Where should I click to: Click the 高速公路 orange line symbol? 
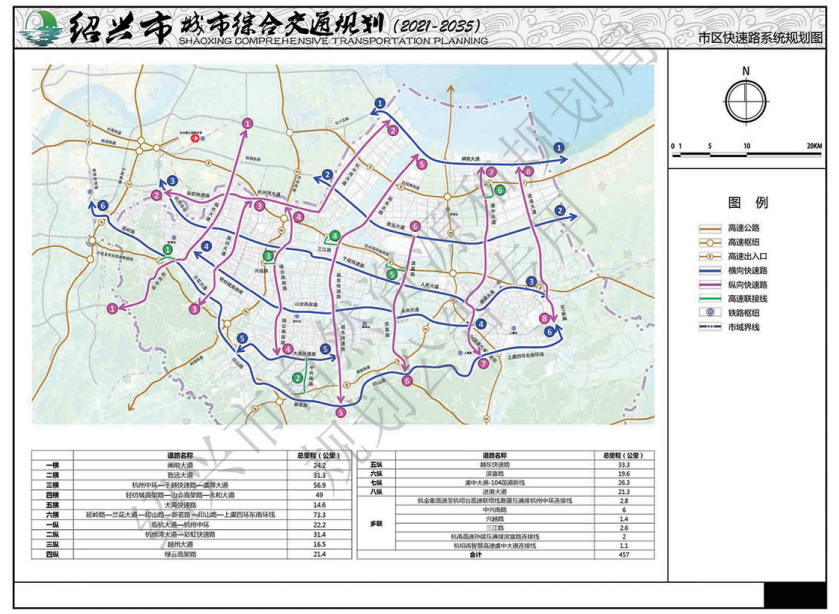click(x=710, y=228)
